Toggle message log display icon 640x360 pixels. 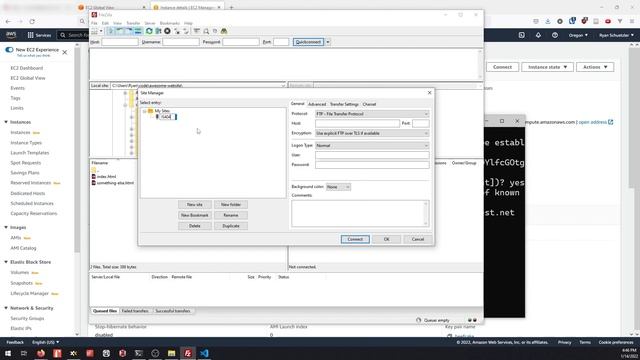(111, 31)
